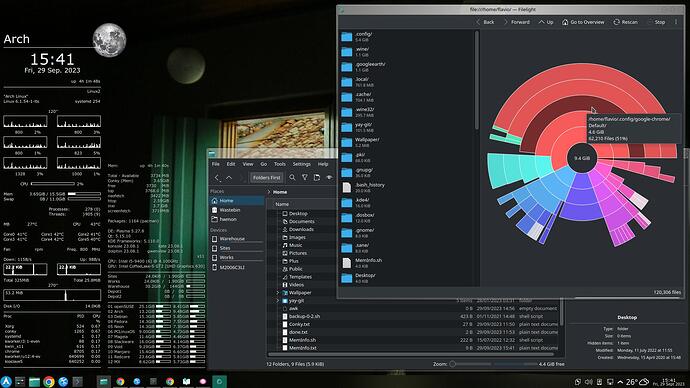The width and height of the screenshot is (690, 388).
Task: Select the .local/ folder in Filelight list
Action: tap(407, 82)
